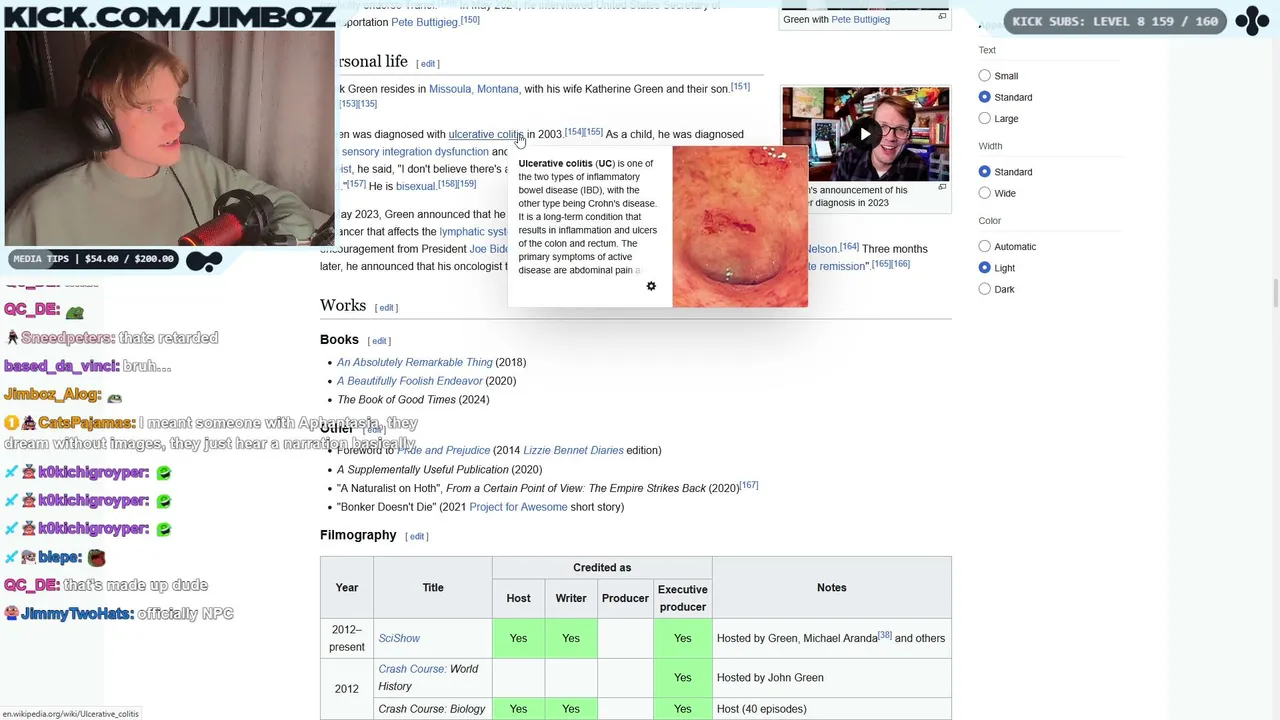Open the Missoula, Montana link

tap(474, 89)
